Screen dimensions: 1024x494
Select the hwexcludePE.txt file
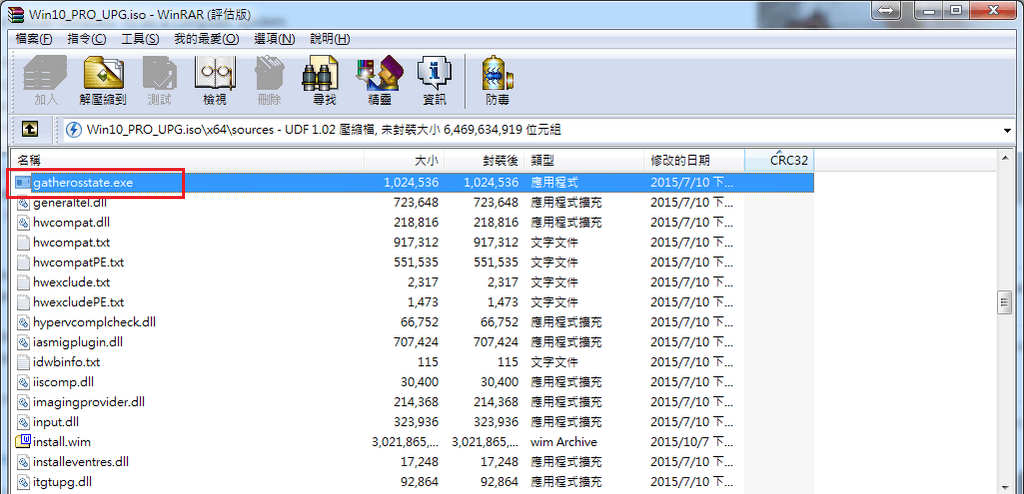pos(78,302)
